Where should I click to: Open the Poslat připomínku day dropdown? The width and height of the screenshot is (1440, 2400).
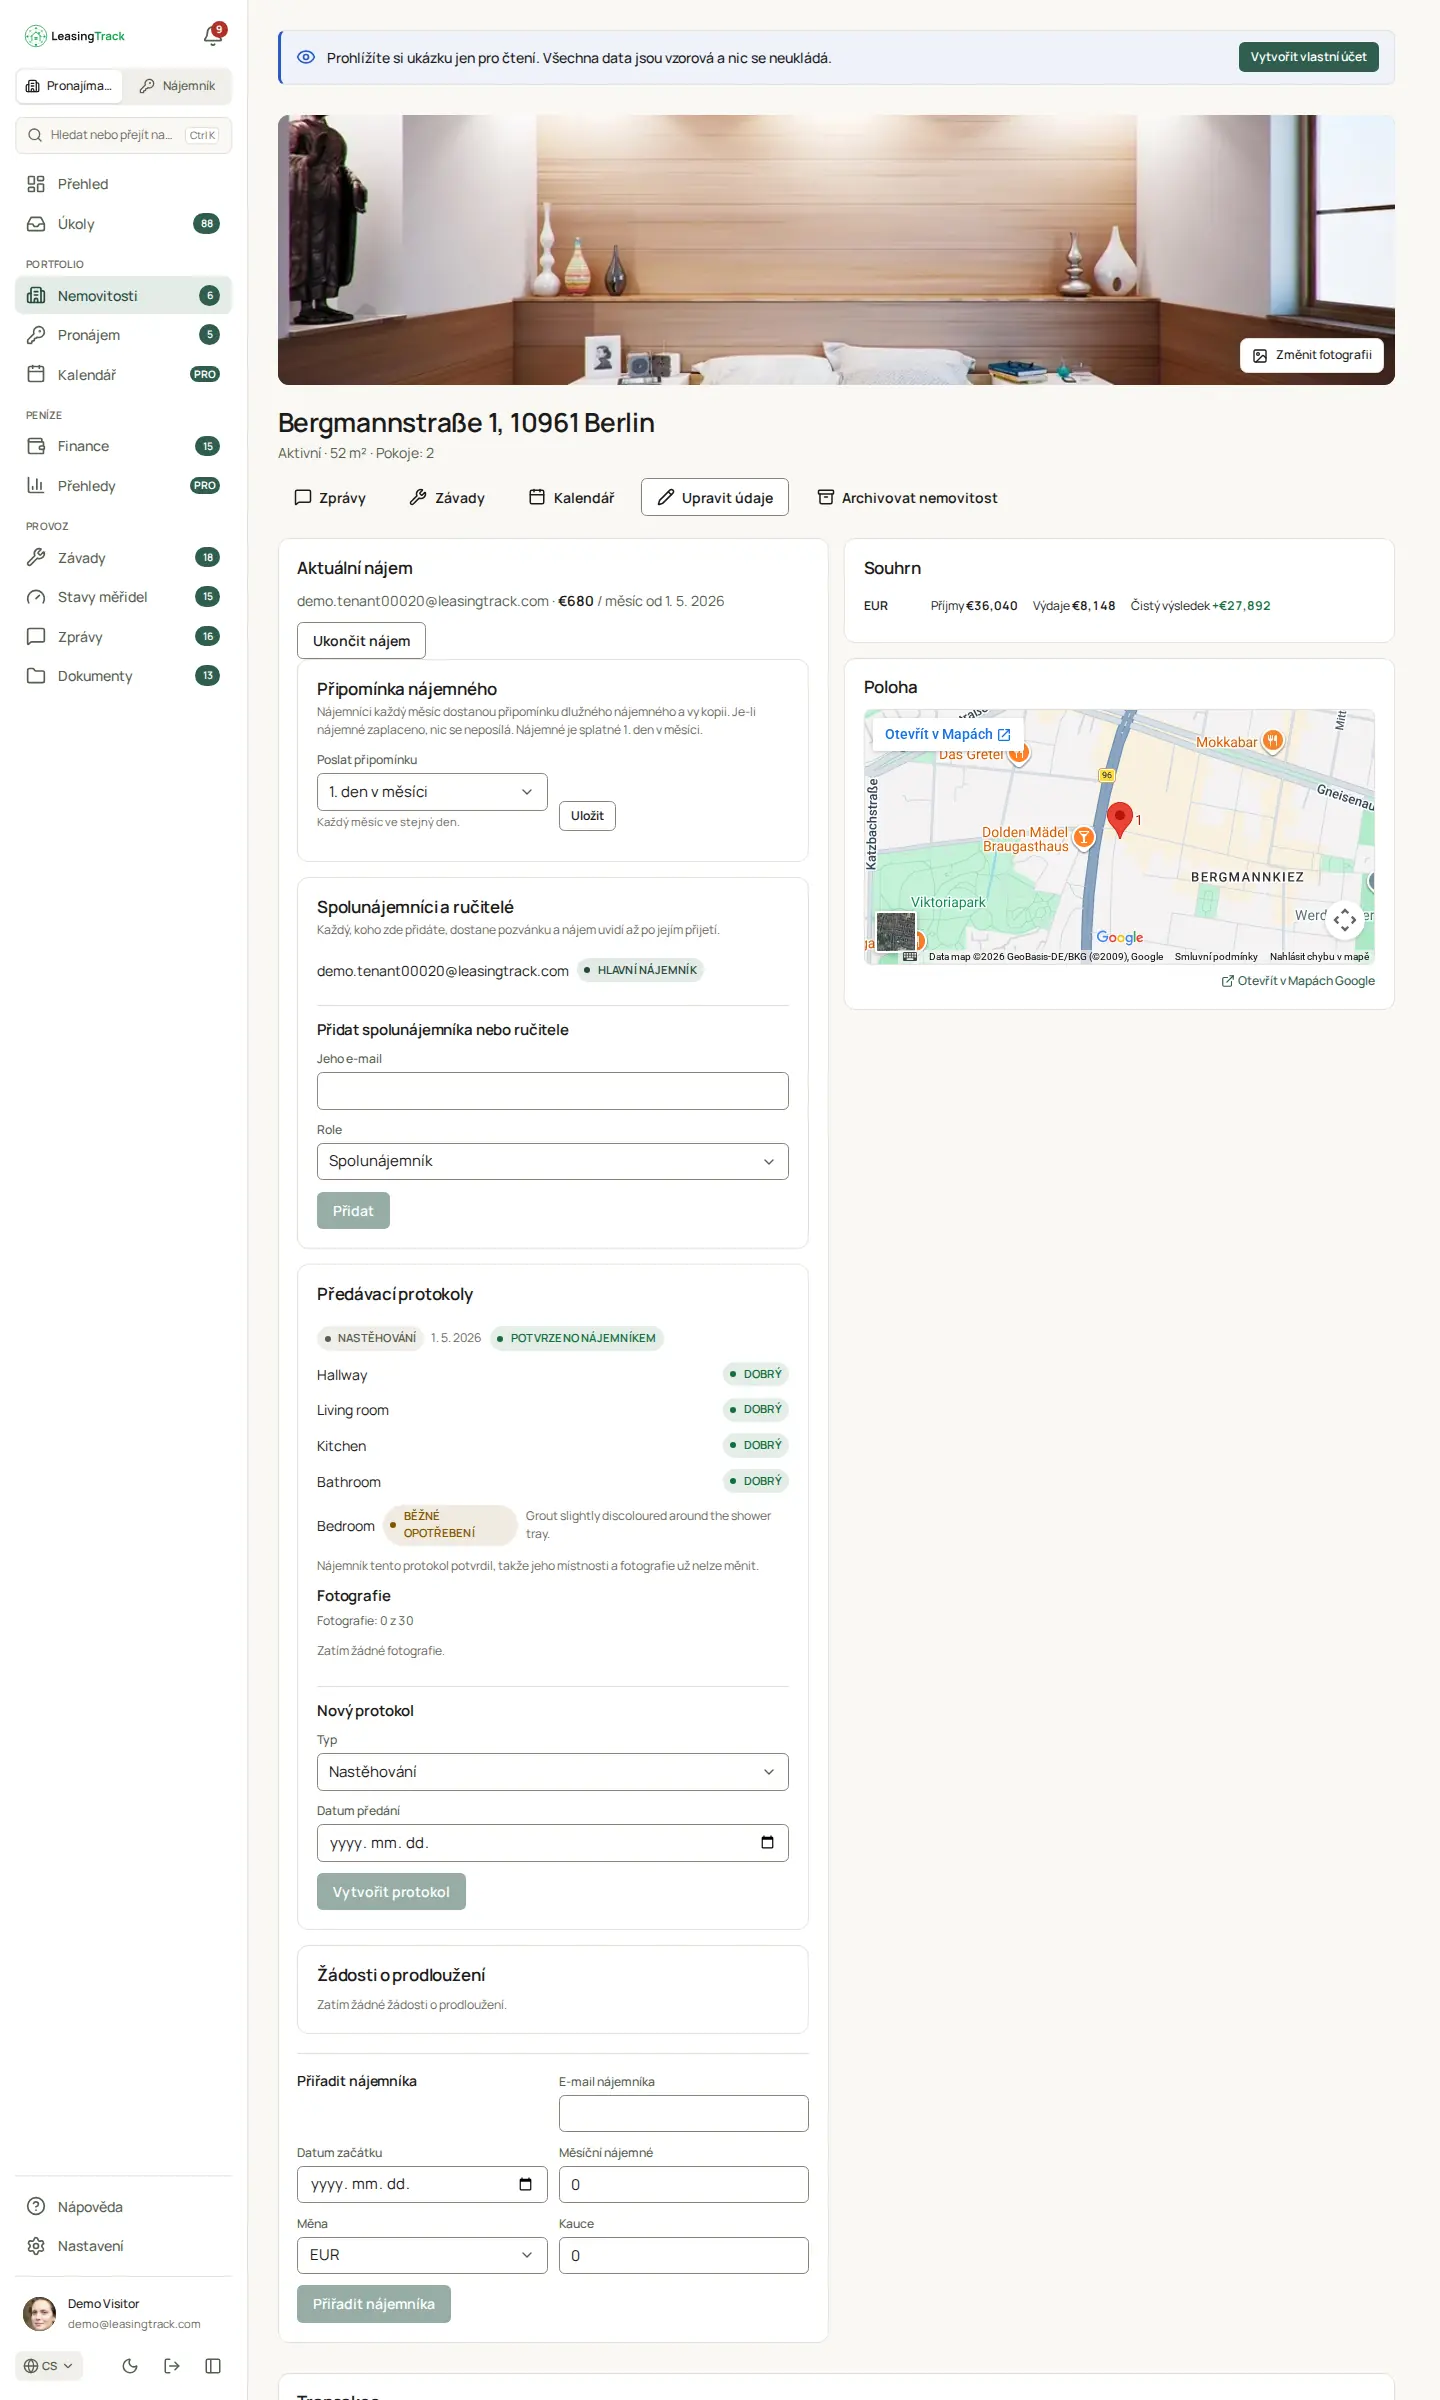(x=432, y=792)
